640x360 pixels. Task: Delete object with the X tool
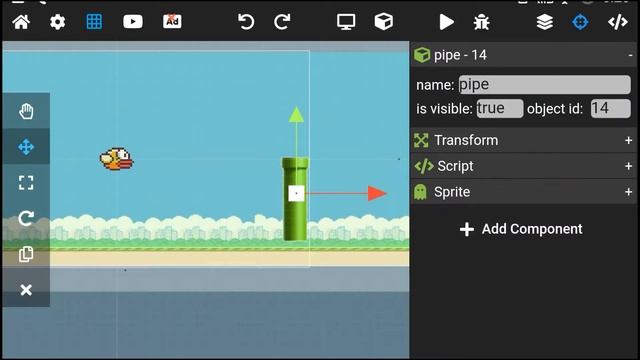click(x=26, y=290)
